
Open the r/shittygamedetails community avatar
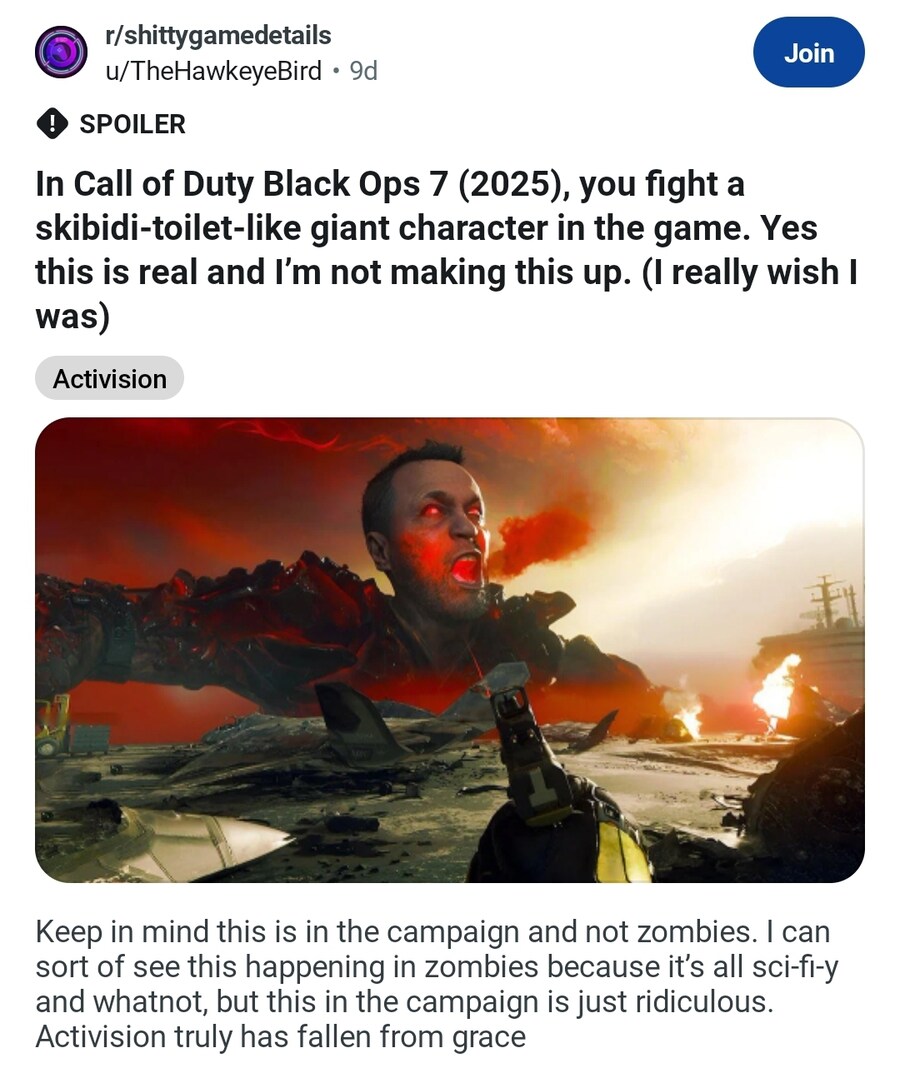pyautogui.click(x=61, y=52)
